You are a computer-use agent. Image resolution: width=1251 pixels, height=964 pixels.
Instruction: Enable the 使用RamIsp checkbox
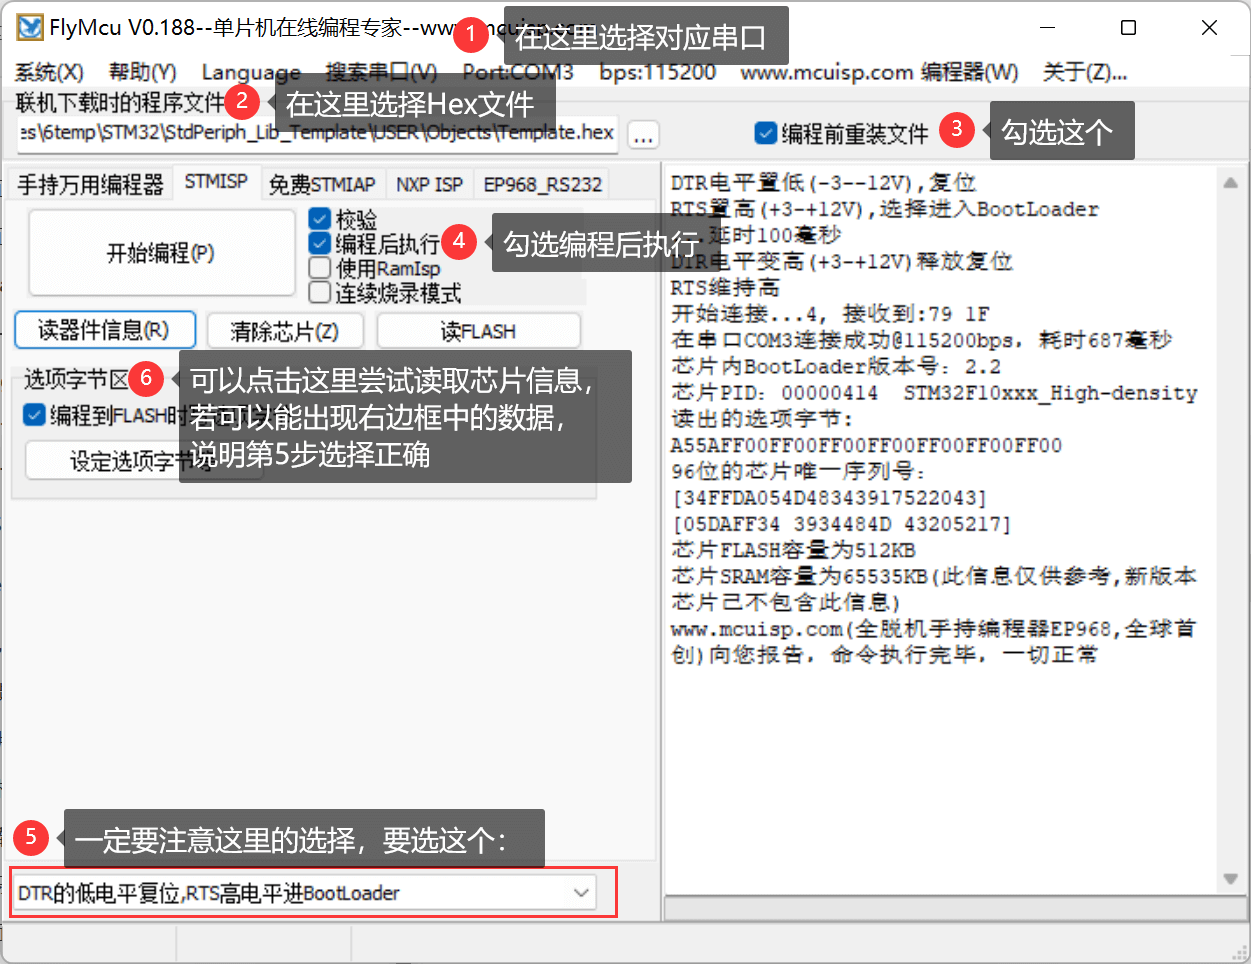click(x=320, y=268)
